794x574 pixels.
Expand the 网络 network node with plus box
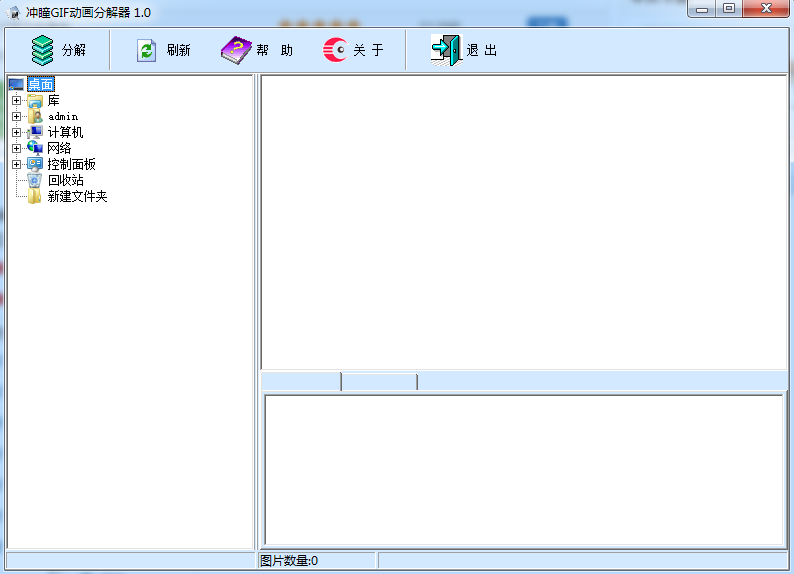16,148
